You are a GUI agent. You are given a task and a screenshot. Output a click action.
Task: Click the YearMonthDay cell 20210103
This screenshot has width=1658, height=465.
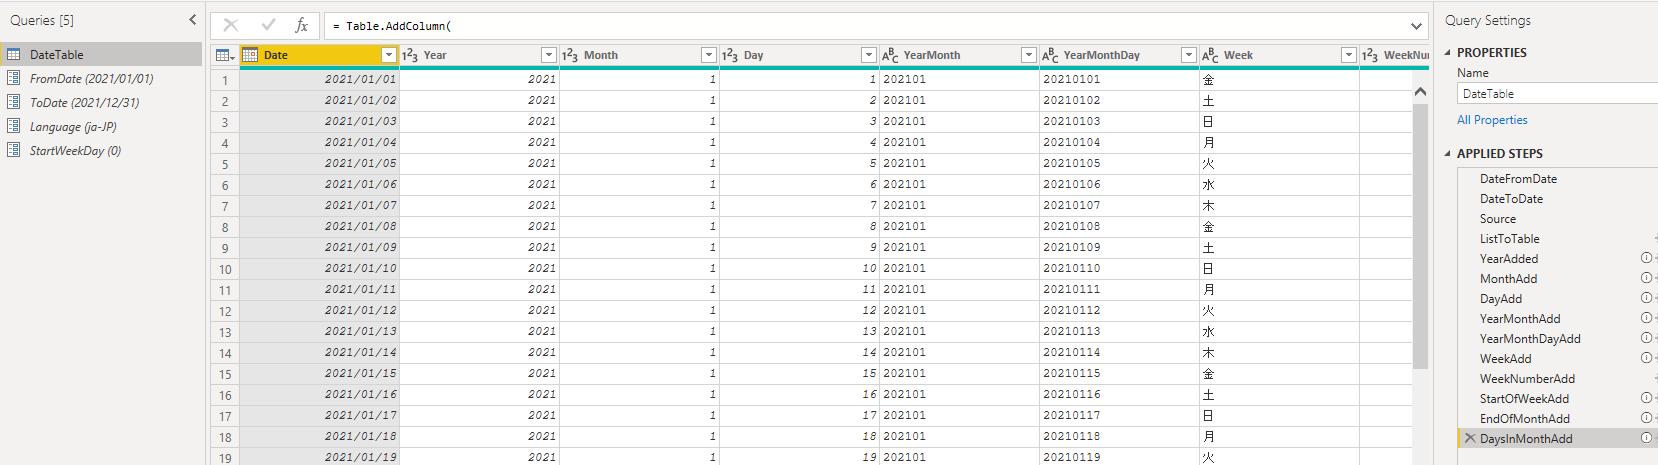point(1120,121)
